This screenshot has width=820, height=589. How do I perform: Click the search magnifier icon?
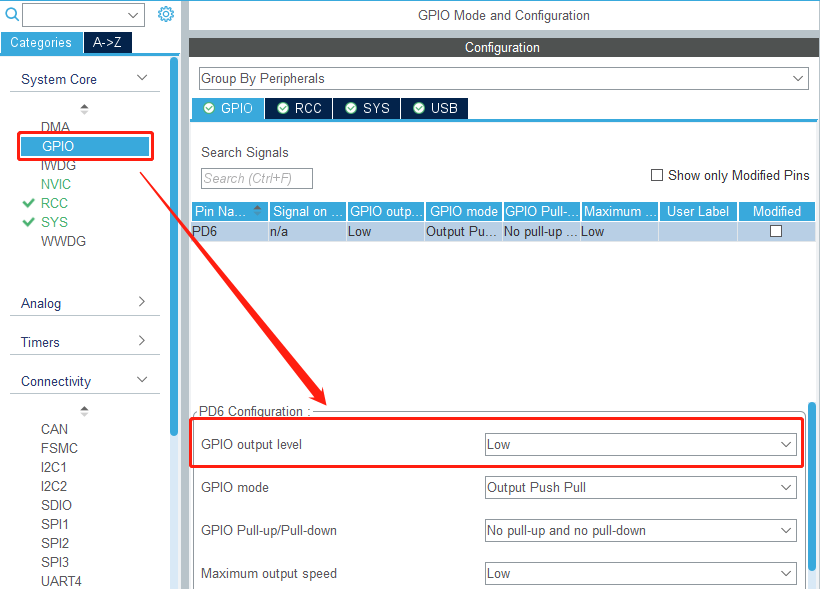[x=12, y=14]
